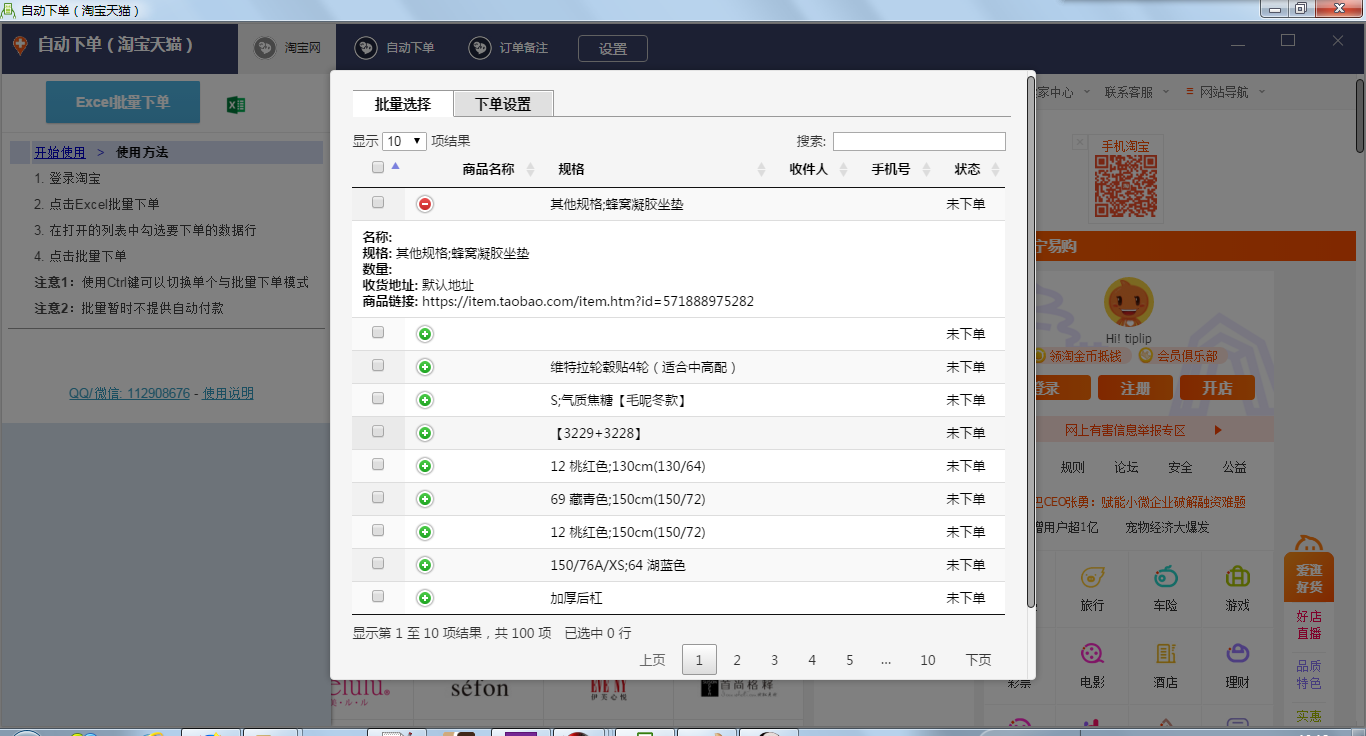Screen dimensions: 1366x736
Task: Click the 设置 button
Action: (613, 48)
